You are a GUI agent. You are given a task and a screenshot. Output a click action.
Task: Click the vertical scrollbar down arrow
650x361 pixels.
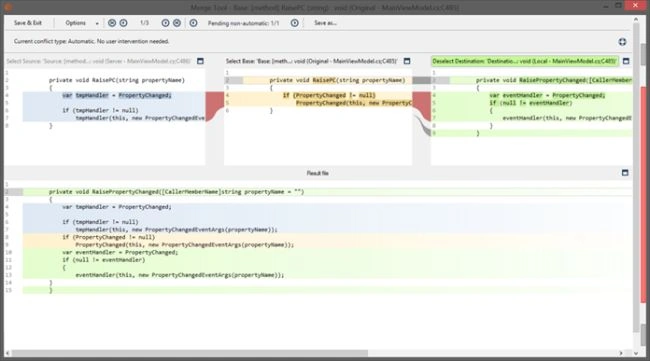coord(636,353)
